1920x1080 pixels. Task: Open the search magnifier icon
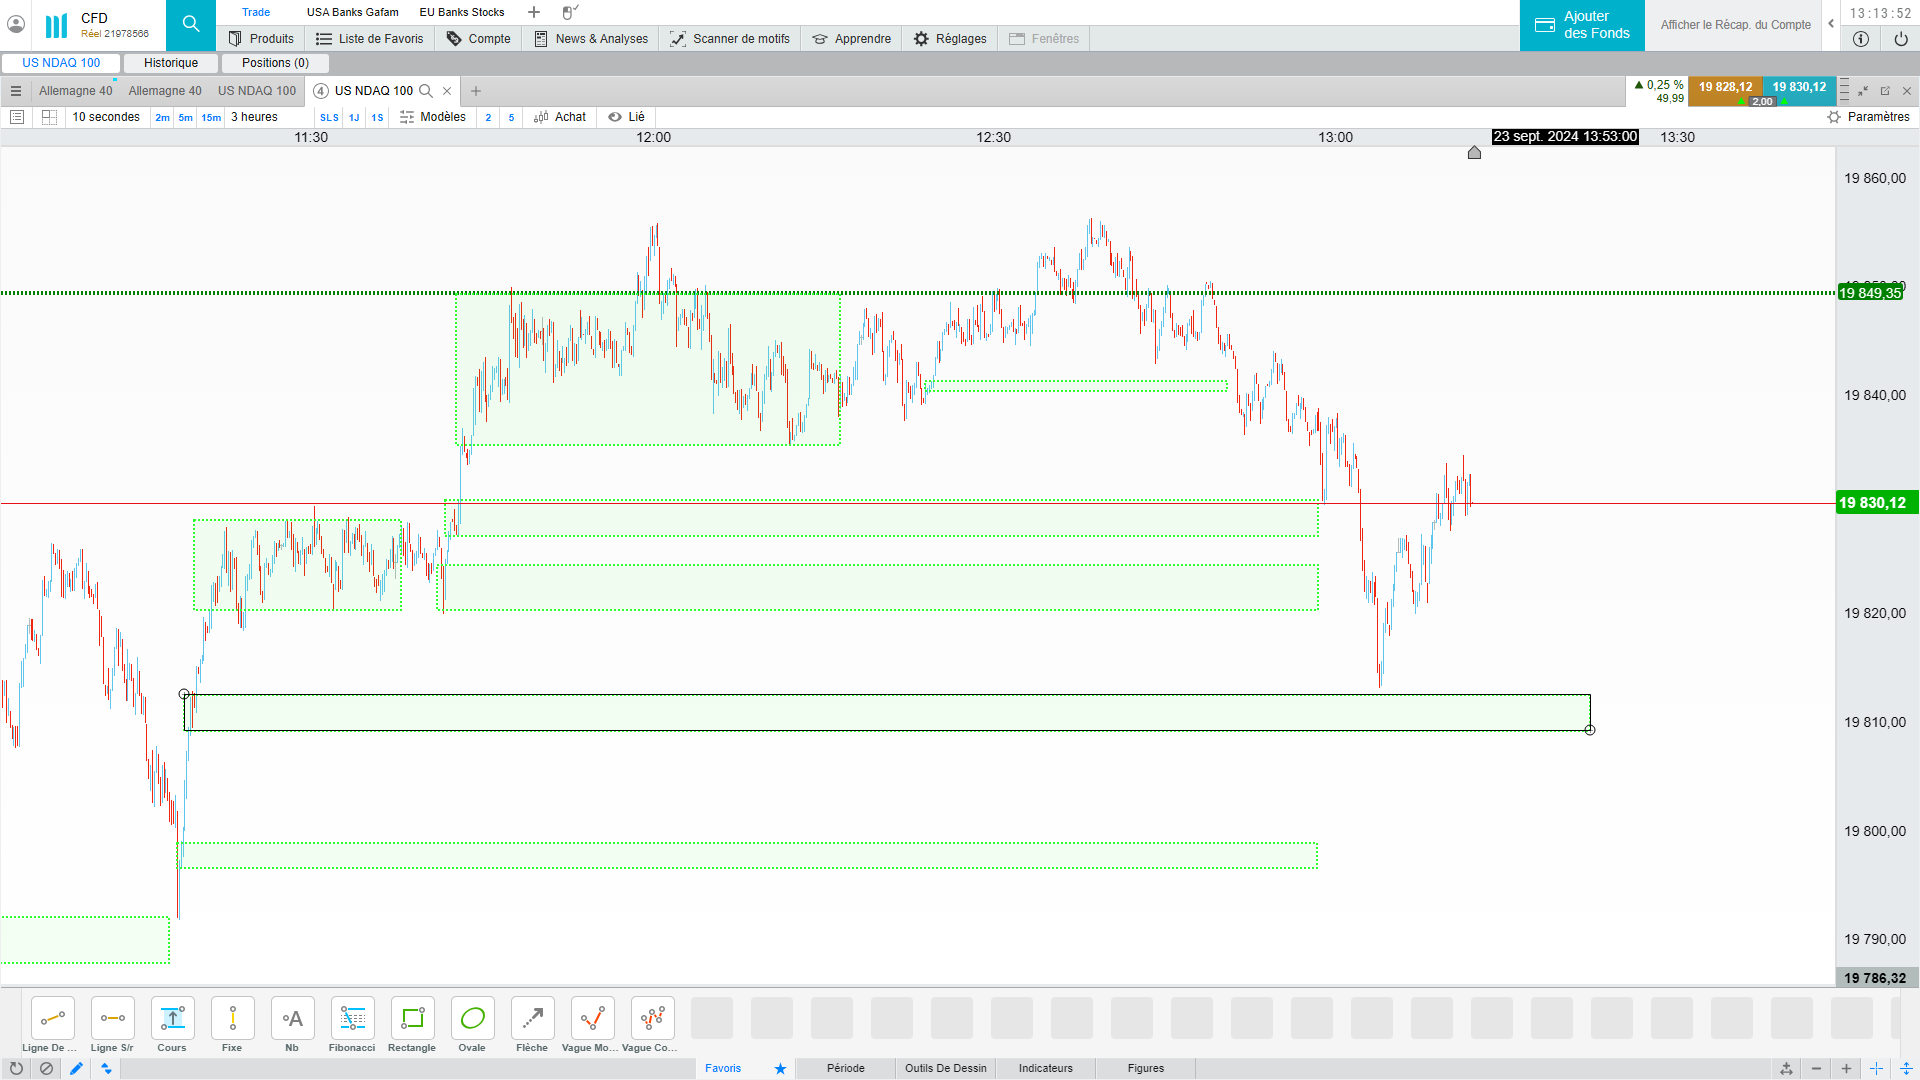click(191, 24)
